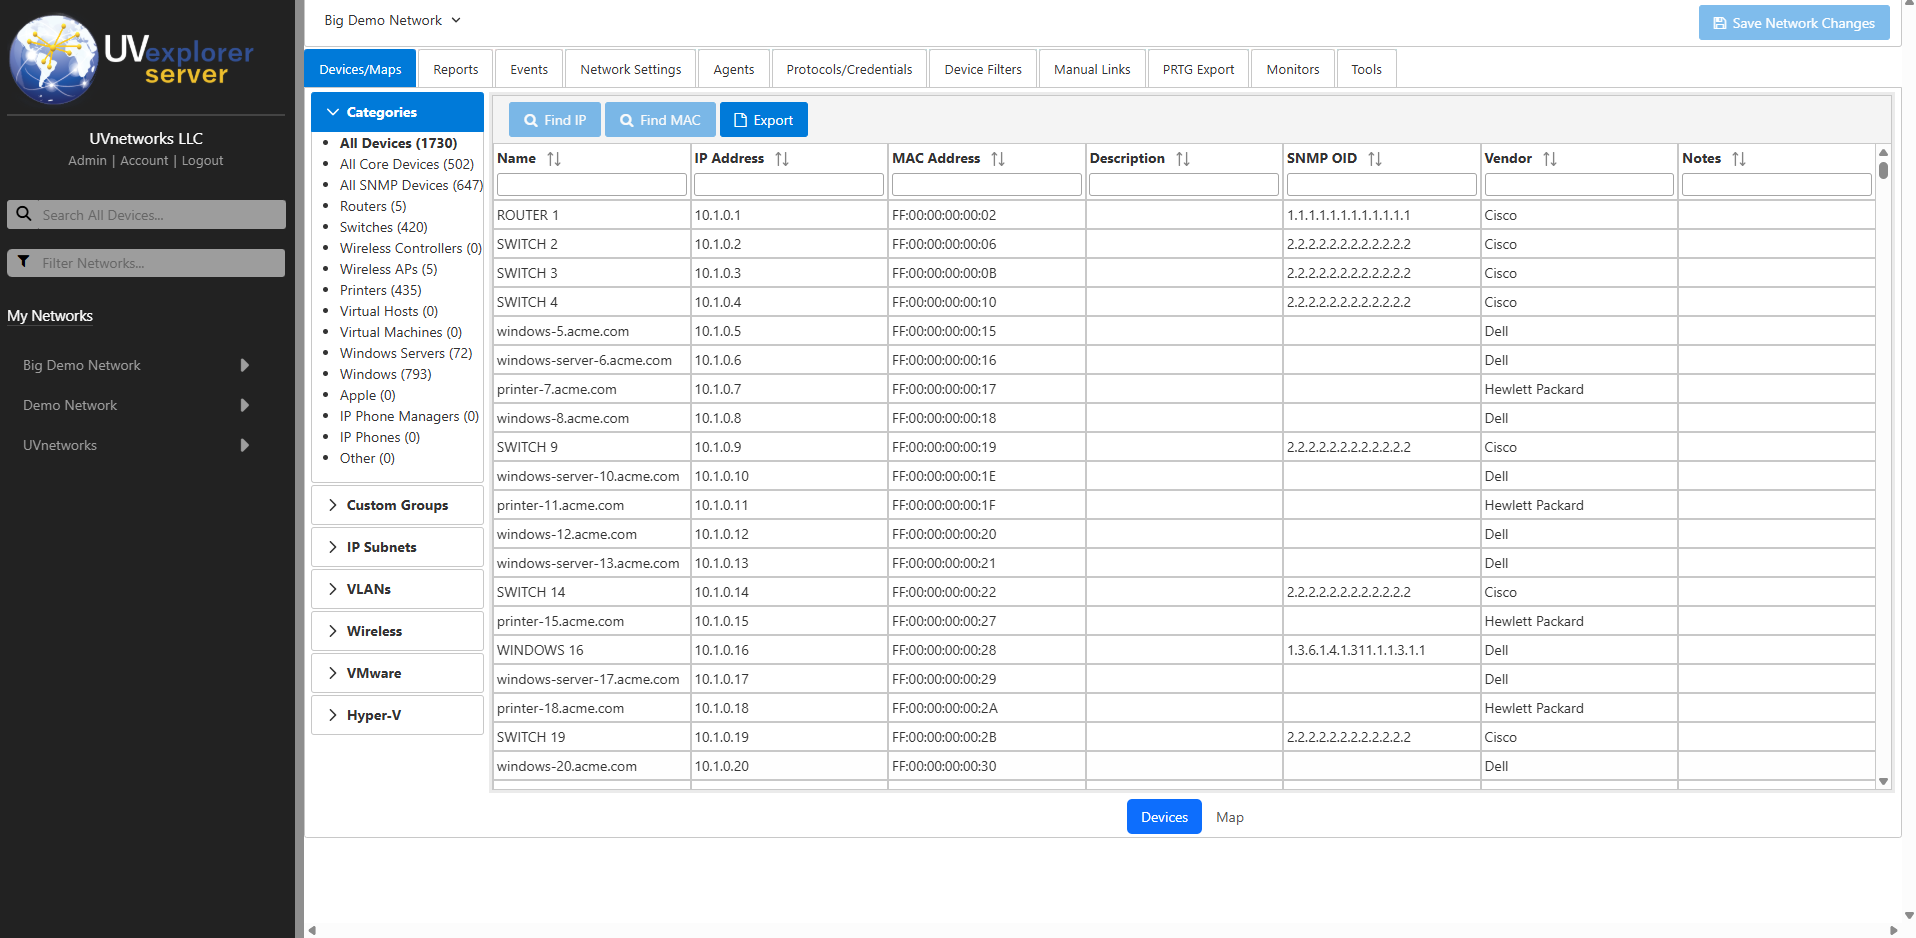
Task: Click Save Network Changes button
Action: 1794,23
